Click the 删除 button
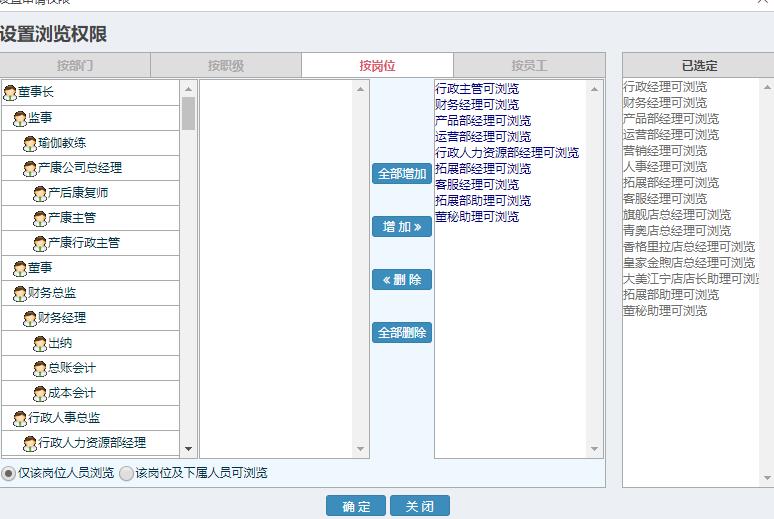This screenshot has height=519, width=774. 402,279
